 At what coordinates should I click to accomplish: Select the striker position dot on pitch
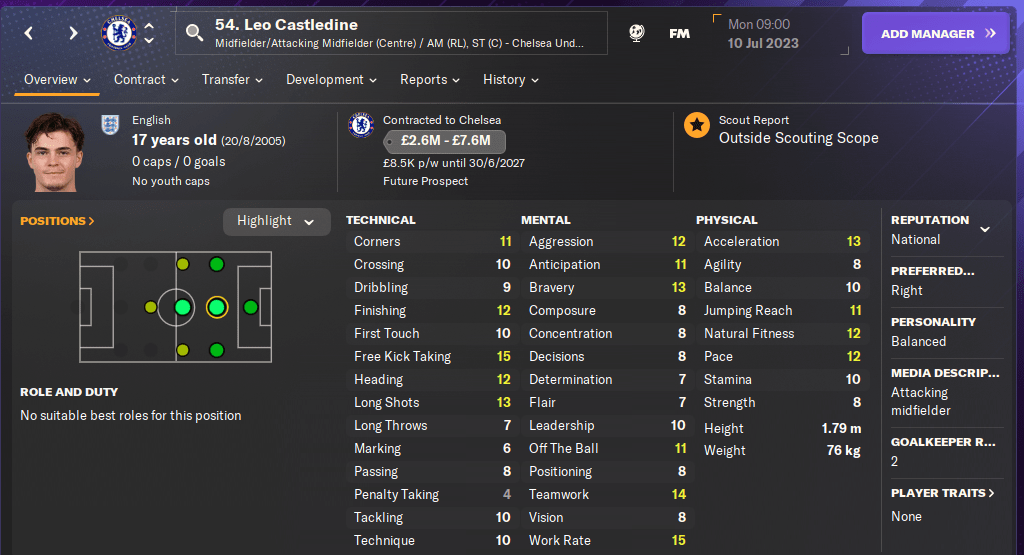pos(250,307)
